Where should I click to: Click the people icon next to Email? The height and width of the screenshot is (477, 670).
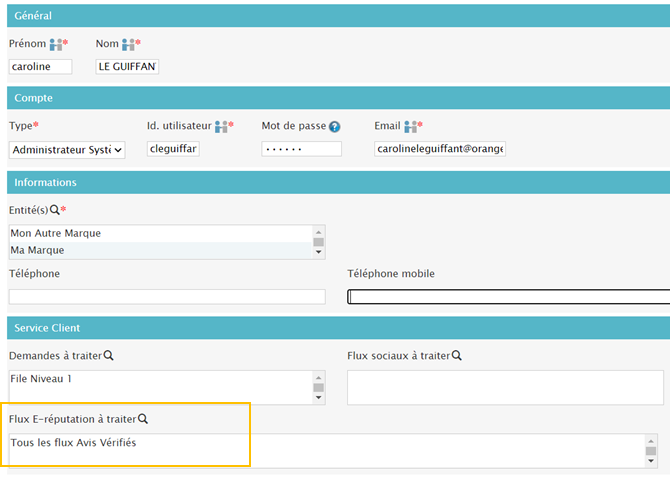coord(409,127)
